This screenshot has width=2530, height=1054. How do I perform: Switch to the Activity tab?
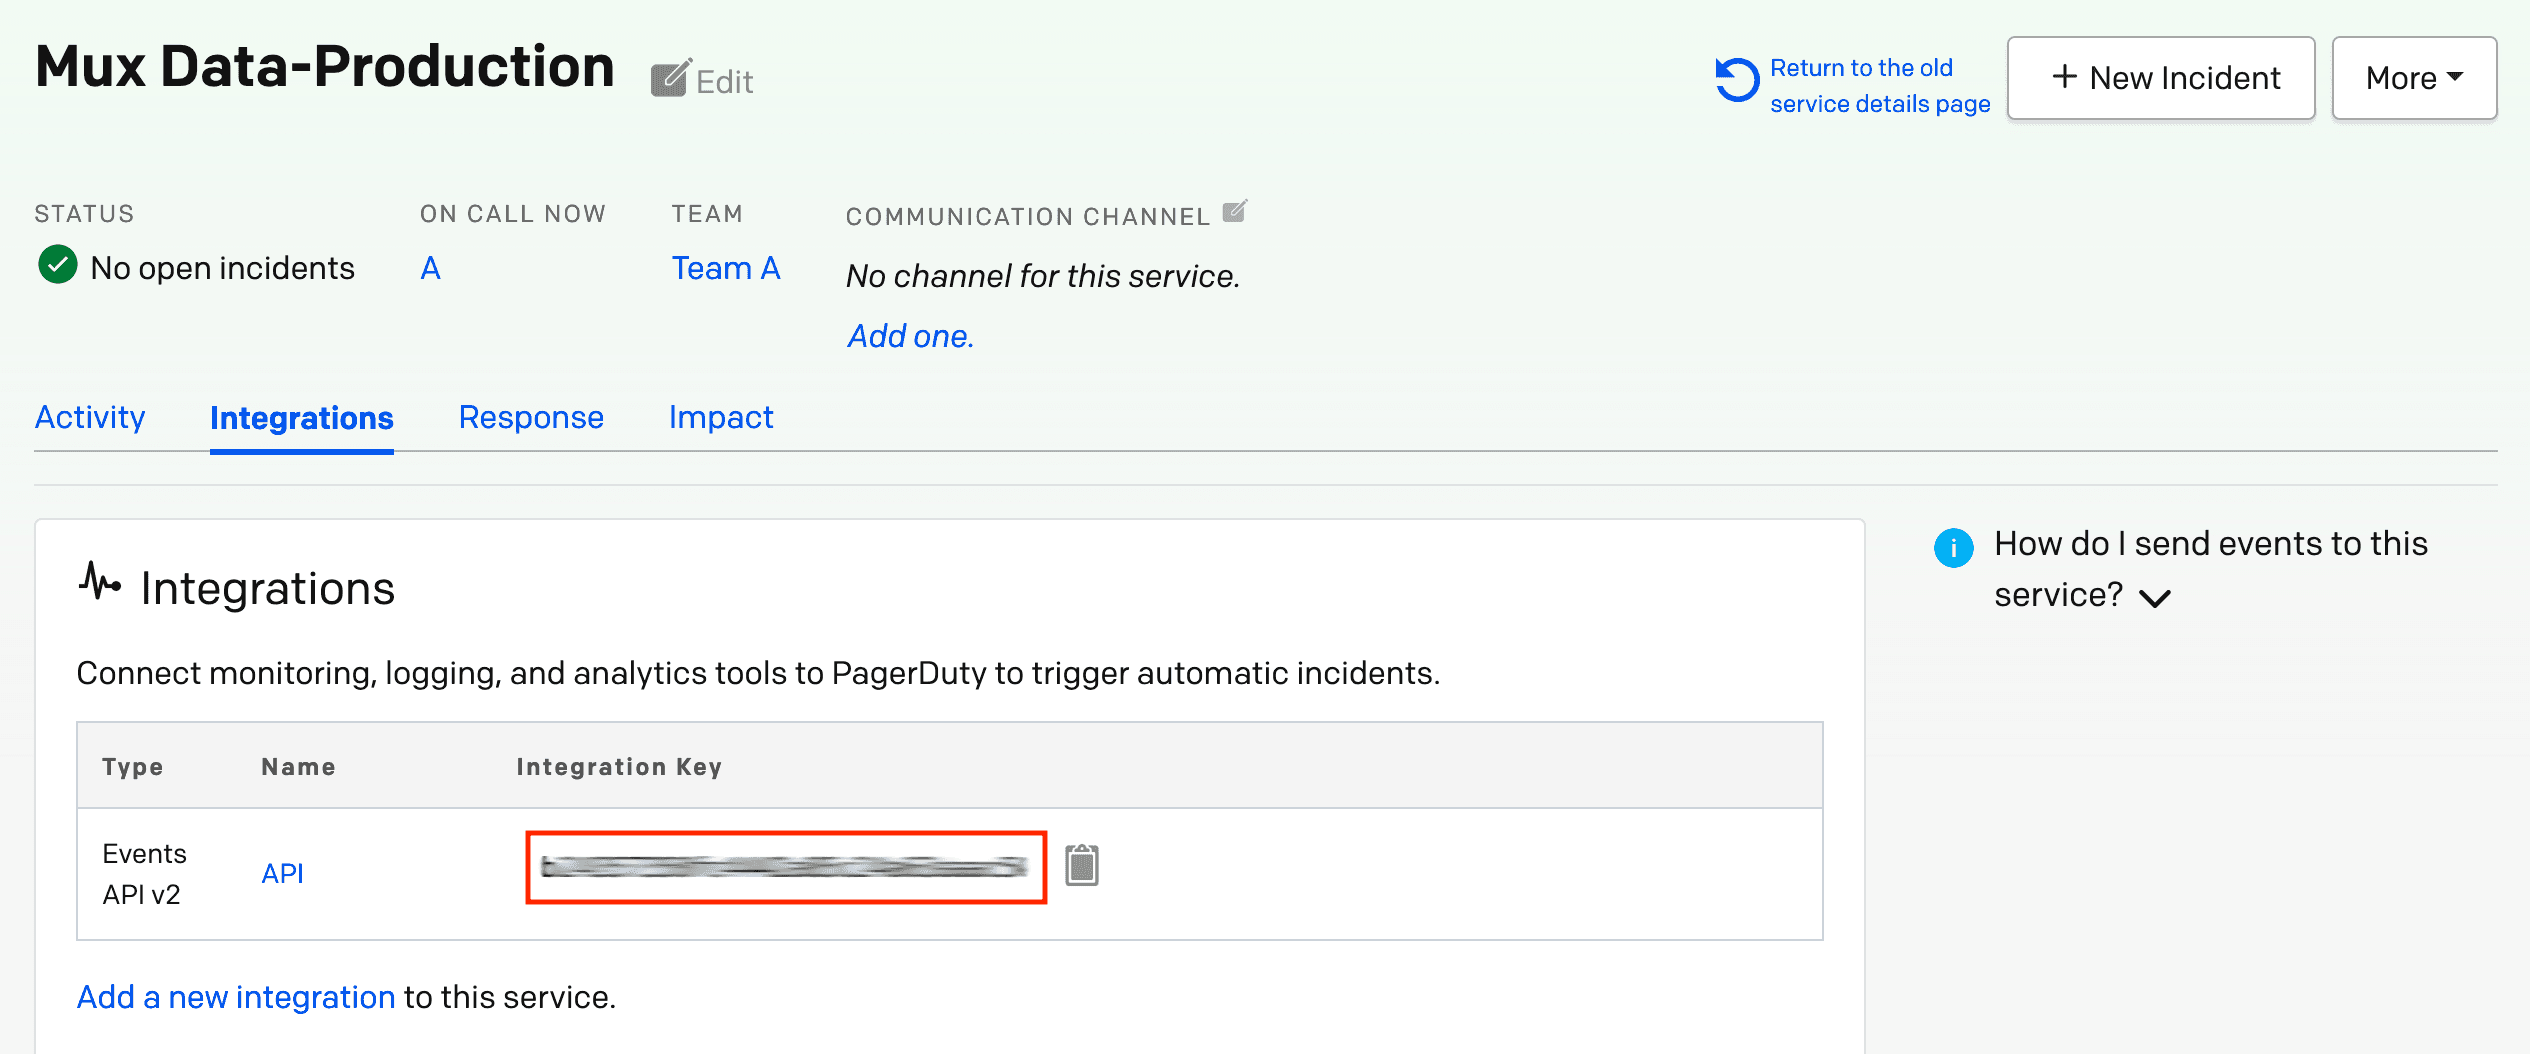(x=90, y=417)
